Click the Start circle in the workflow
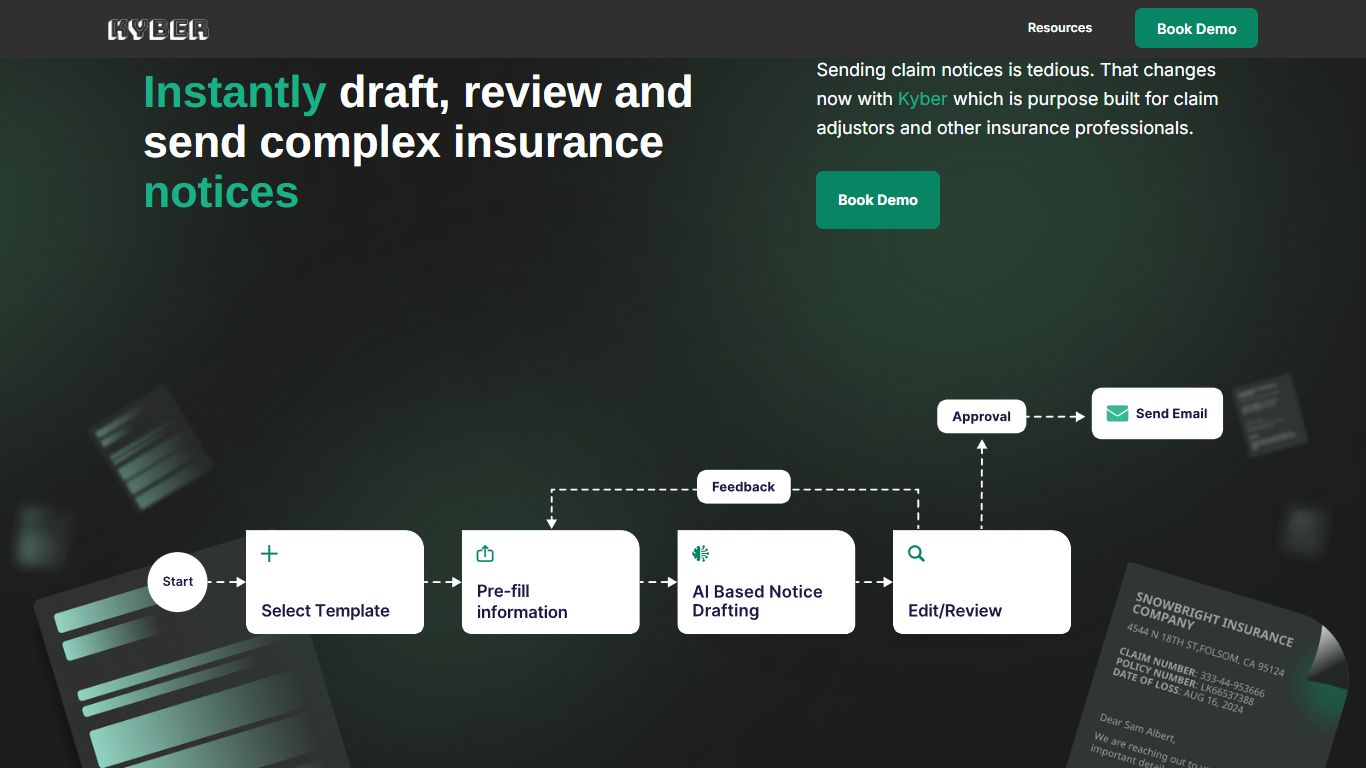The image size is (1366, 768). point(177,581)
